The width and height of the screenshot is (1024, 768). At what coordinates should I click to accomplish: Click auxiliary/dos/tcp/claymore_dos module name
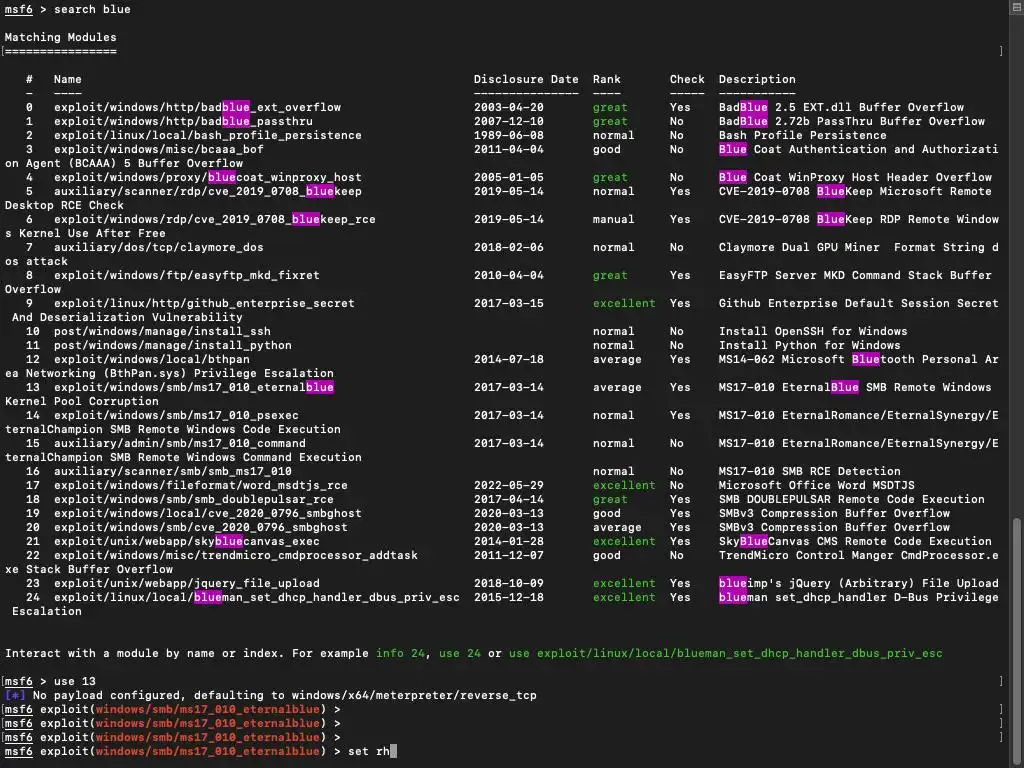[x=159, y=248]
